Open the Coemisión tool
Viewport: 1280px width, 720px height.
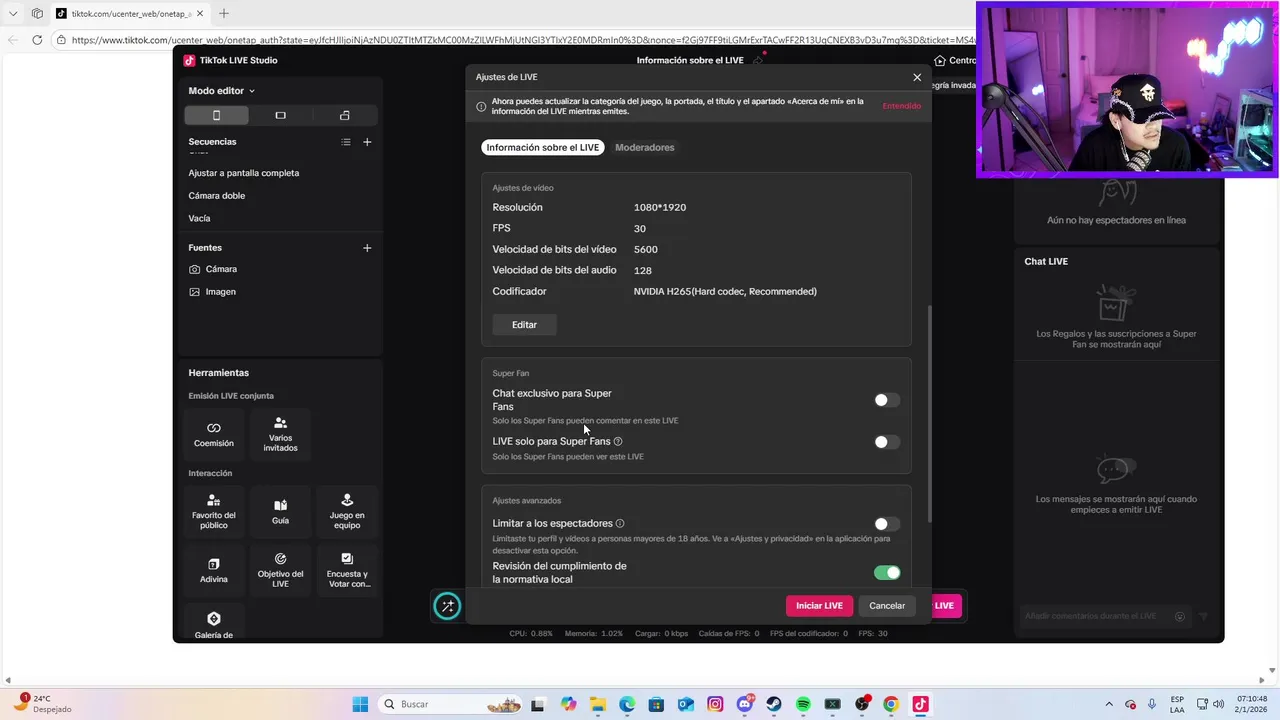pos(214,434)
